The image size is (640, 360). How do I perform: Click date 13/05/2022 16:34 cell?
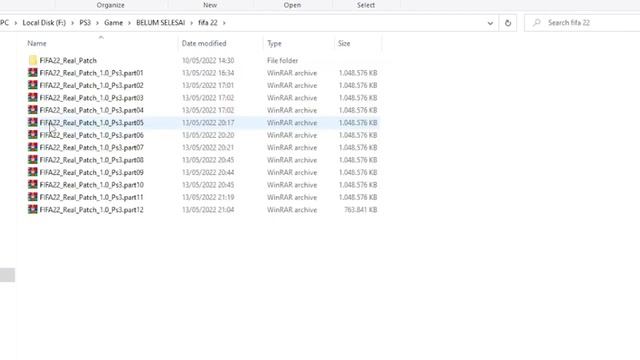[208, 73]
